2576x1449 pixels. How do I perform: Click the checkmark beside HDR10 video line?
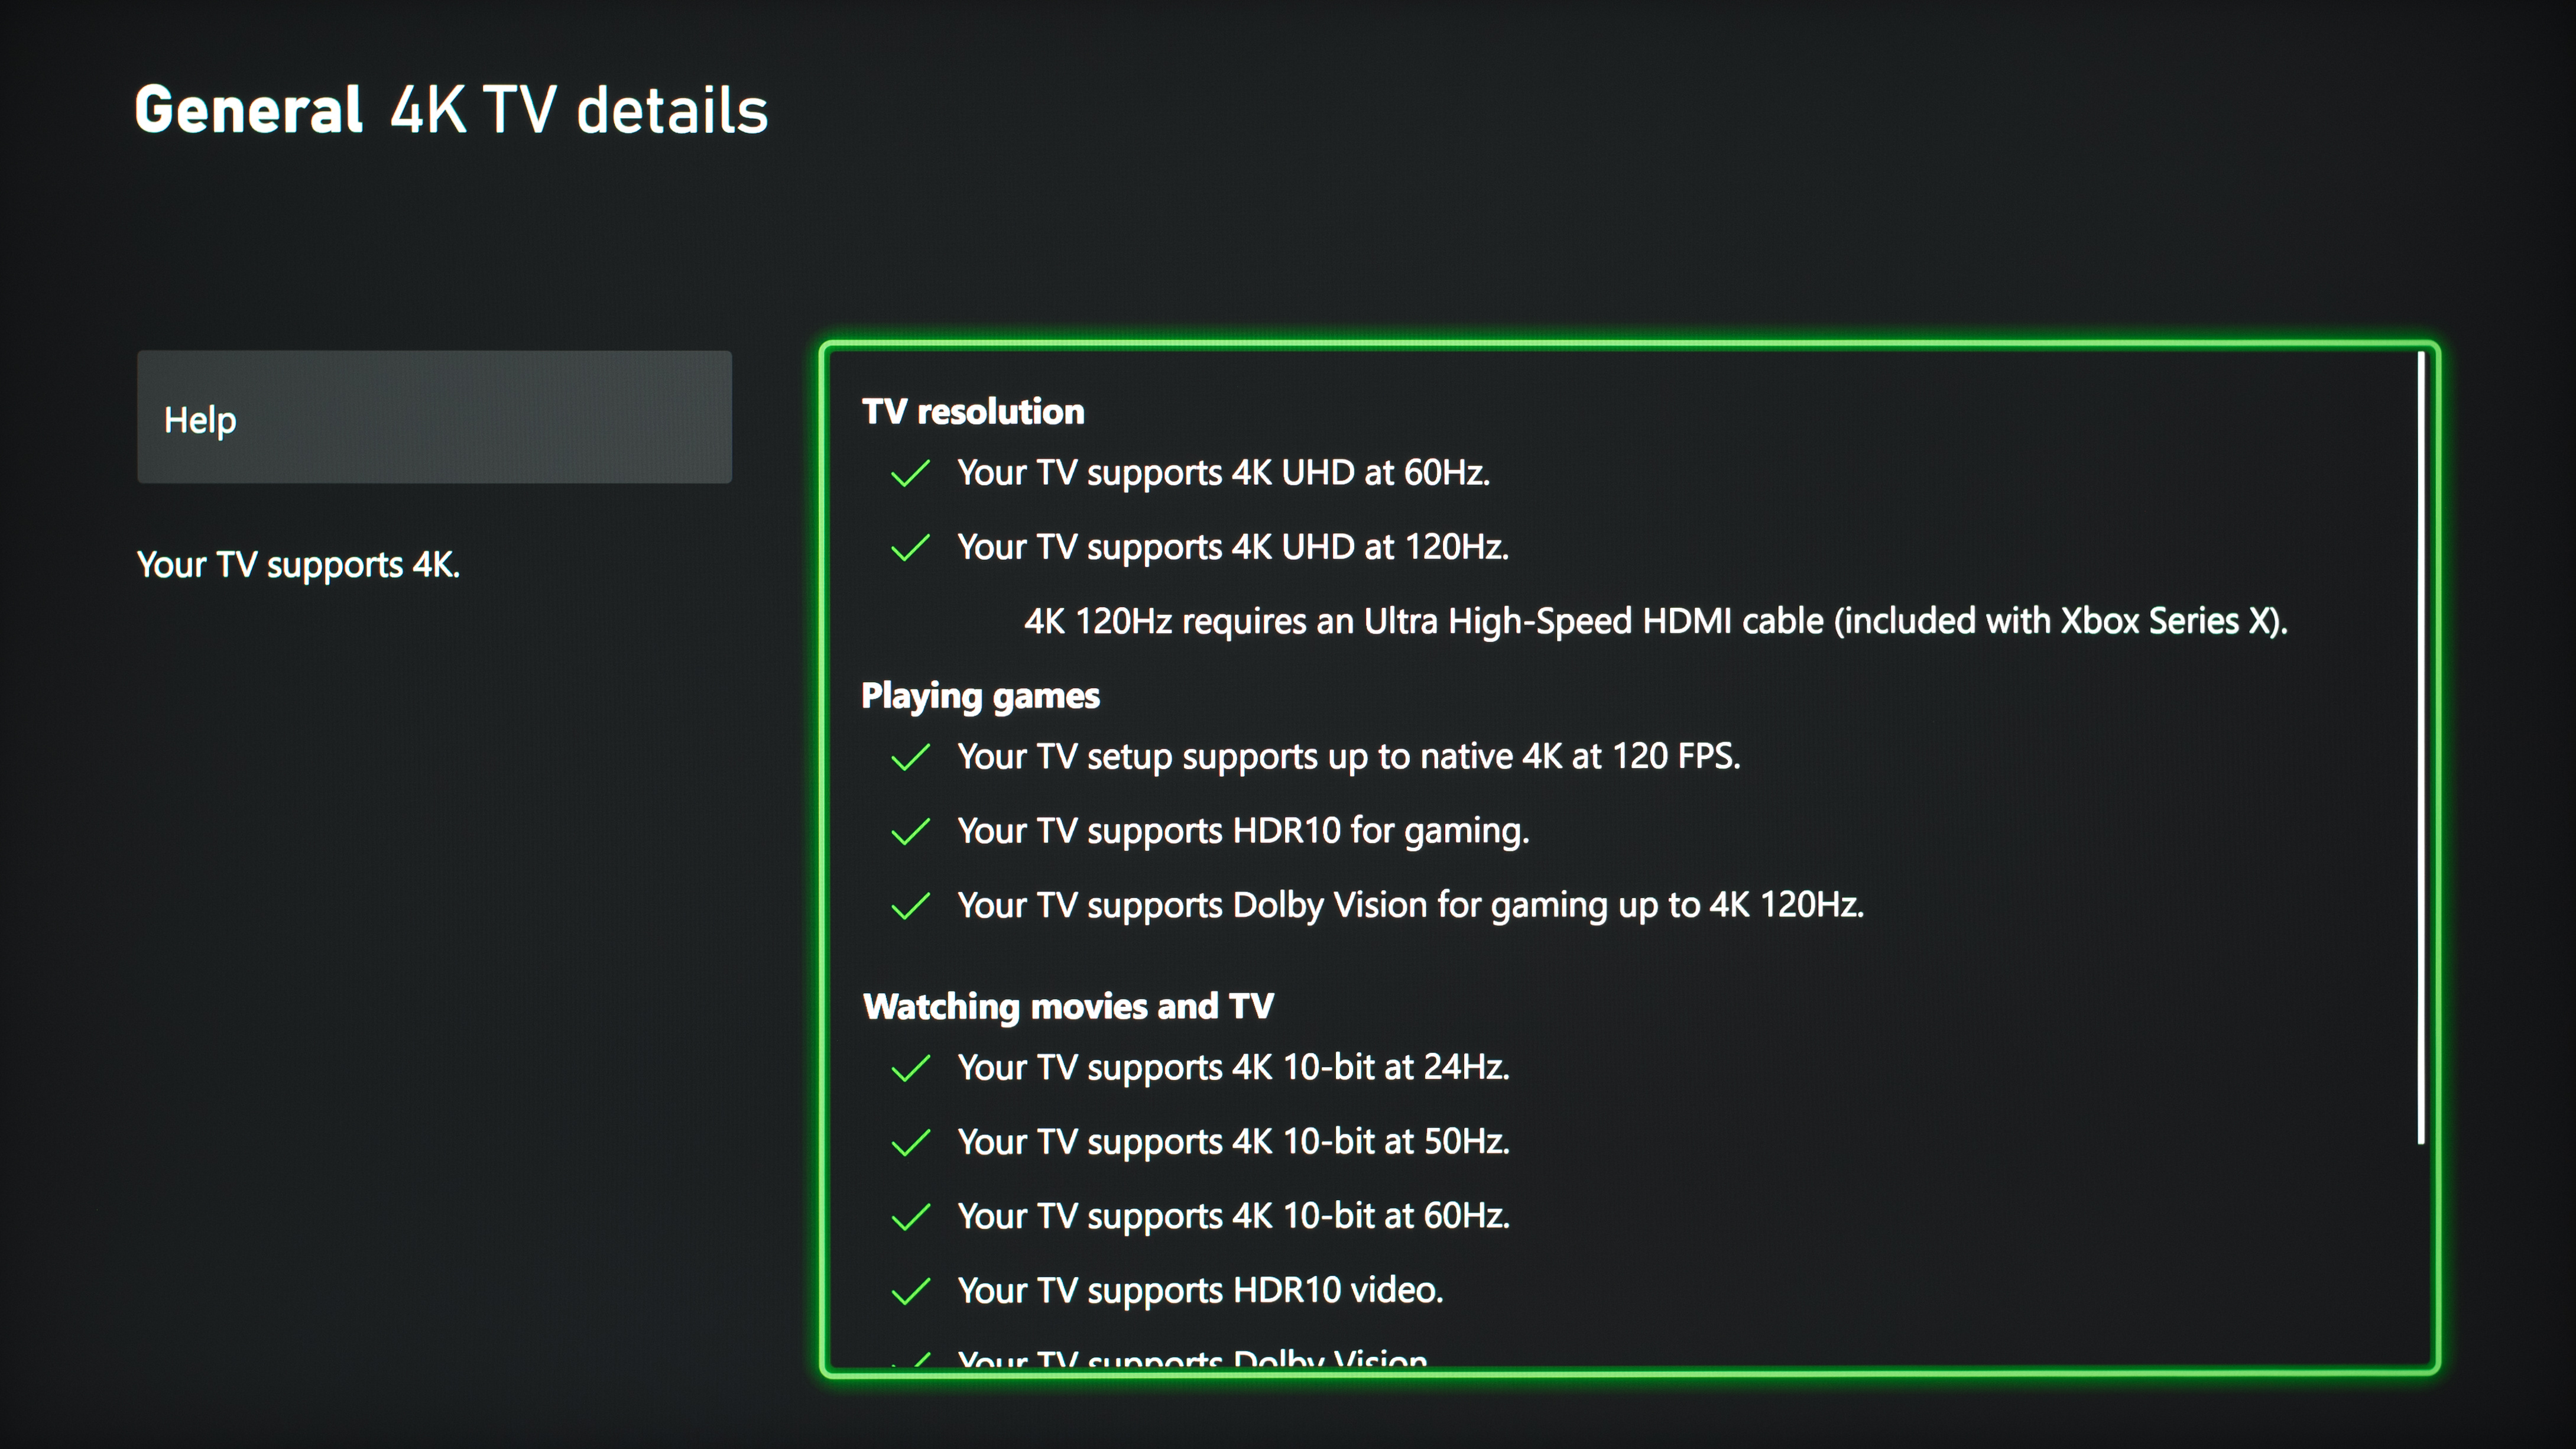coord(910,1291)
